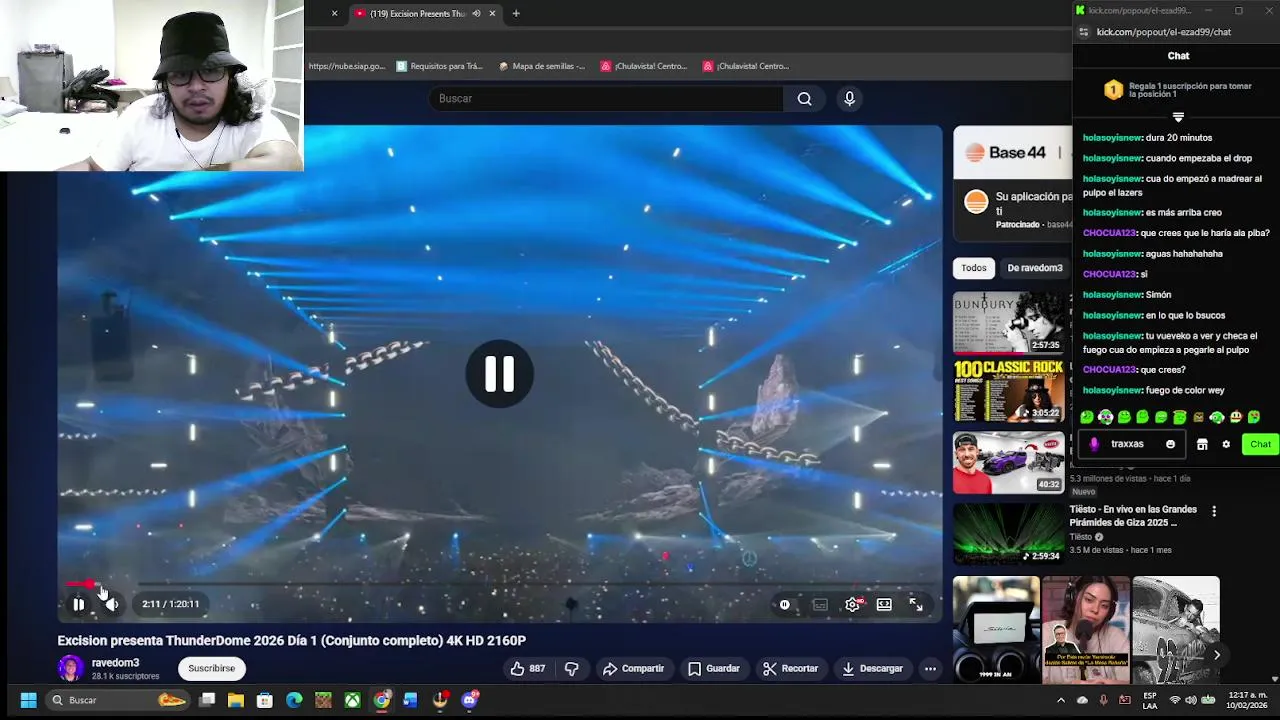The height and width of the screenshot is (720, 1280).
Task: Close the left partially hidden browser tab
Action: 334,13
